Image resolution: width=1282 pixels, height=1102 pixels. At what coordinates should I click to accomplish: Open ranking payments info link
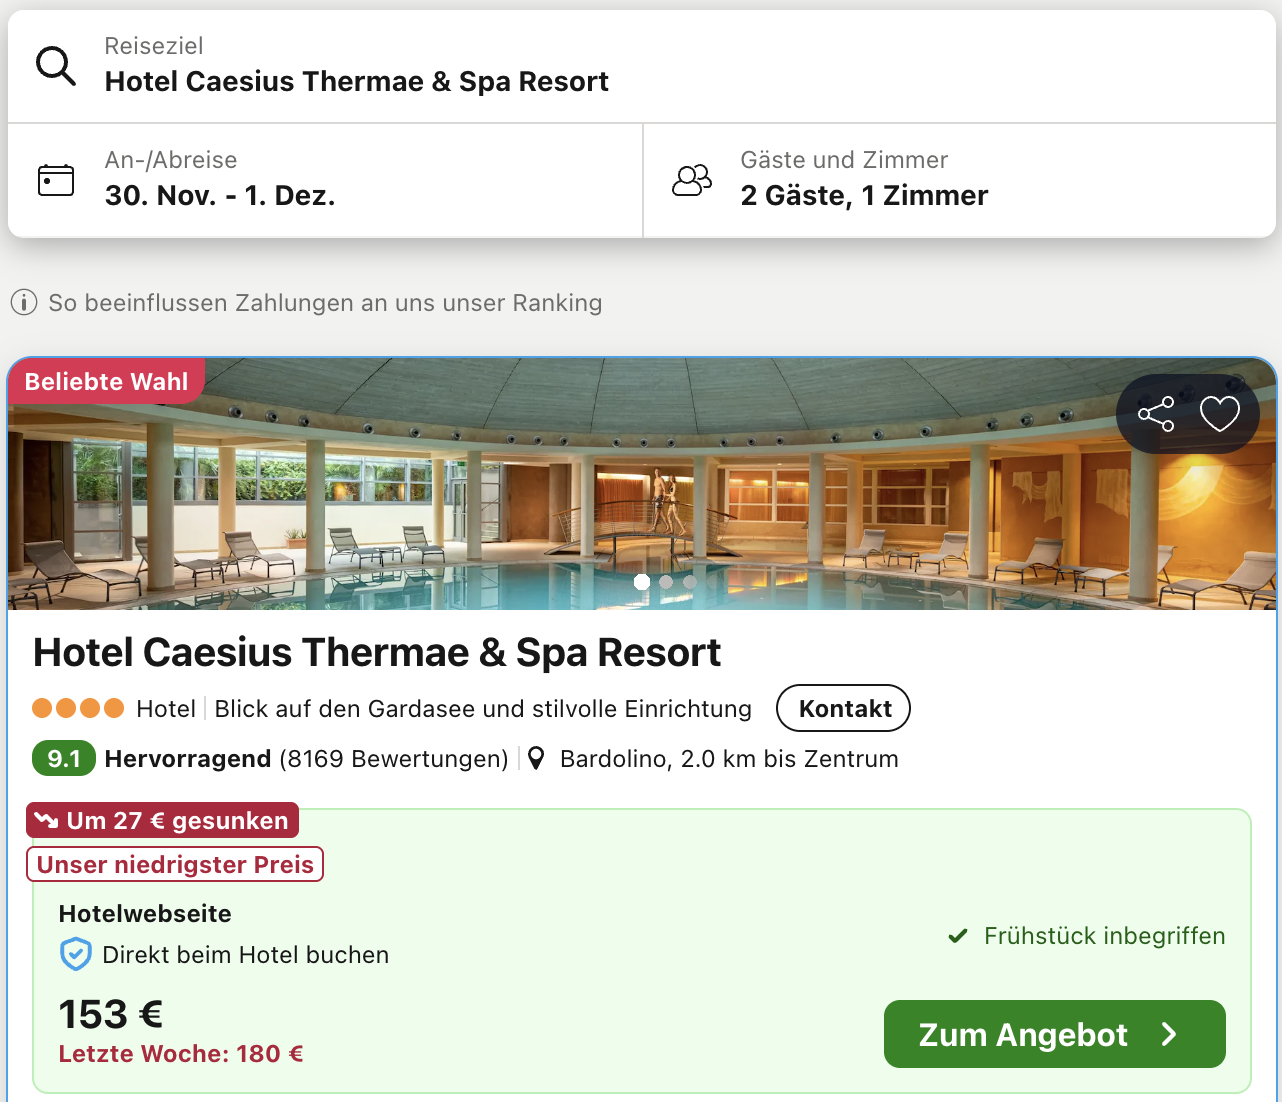tap(325, 303)
